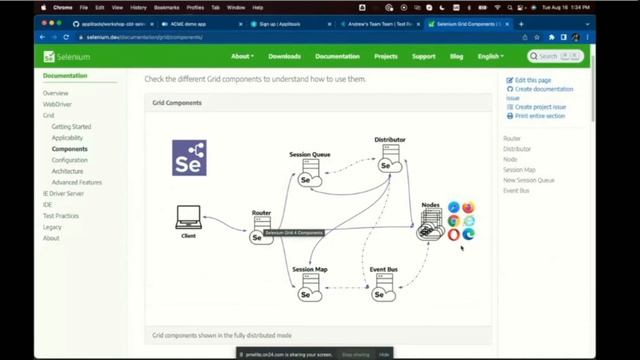The image size is (640, 360).
Task: Click the Session Queue server icon
Action: tap(309, 173)
